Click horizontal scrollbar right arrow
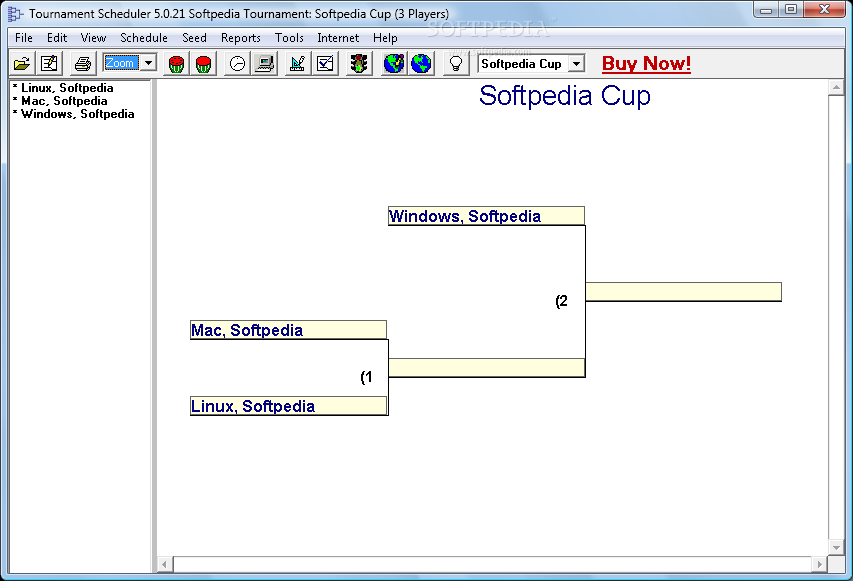 (x=819, y=565)
